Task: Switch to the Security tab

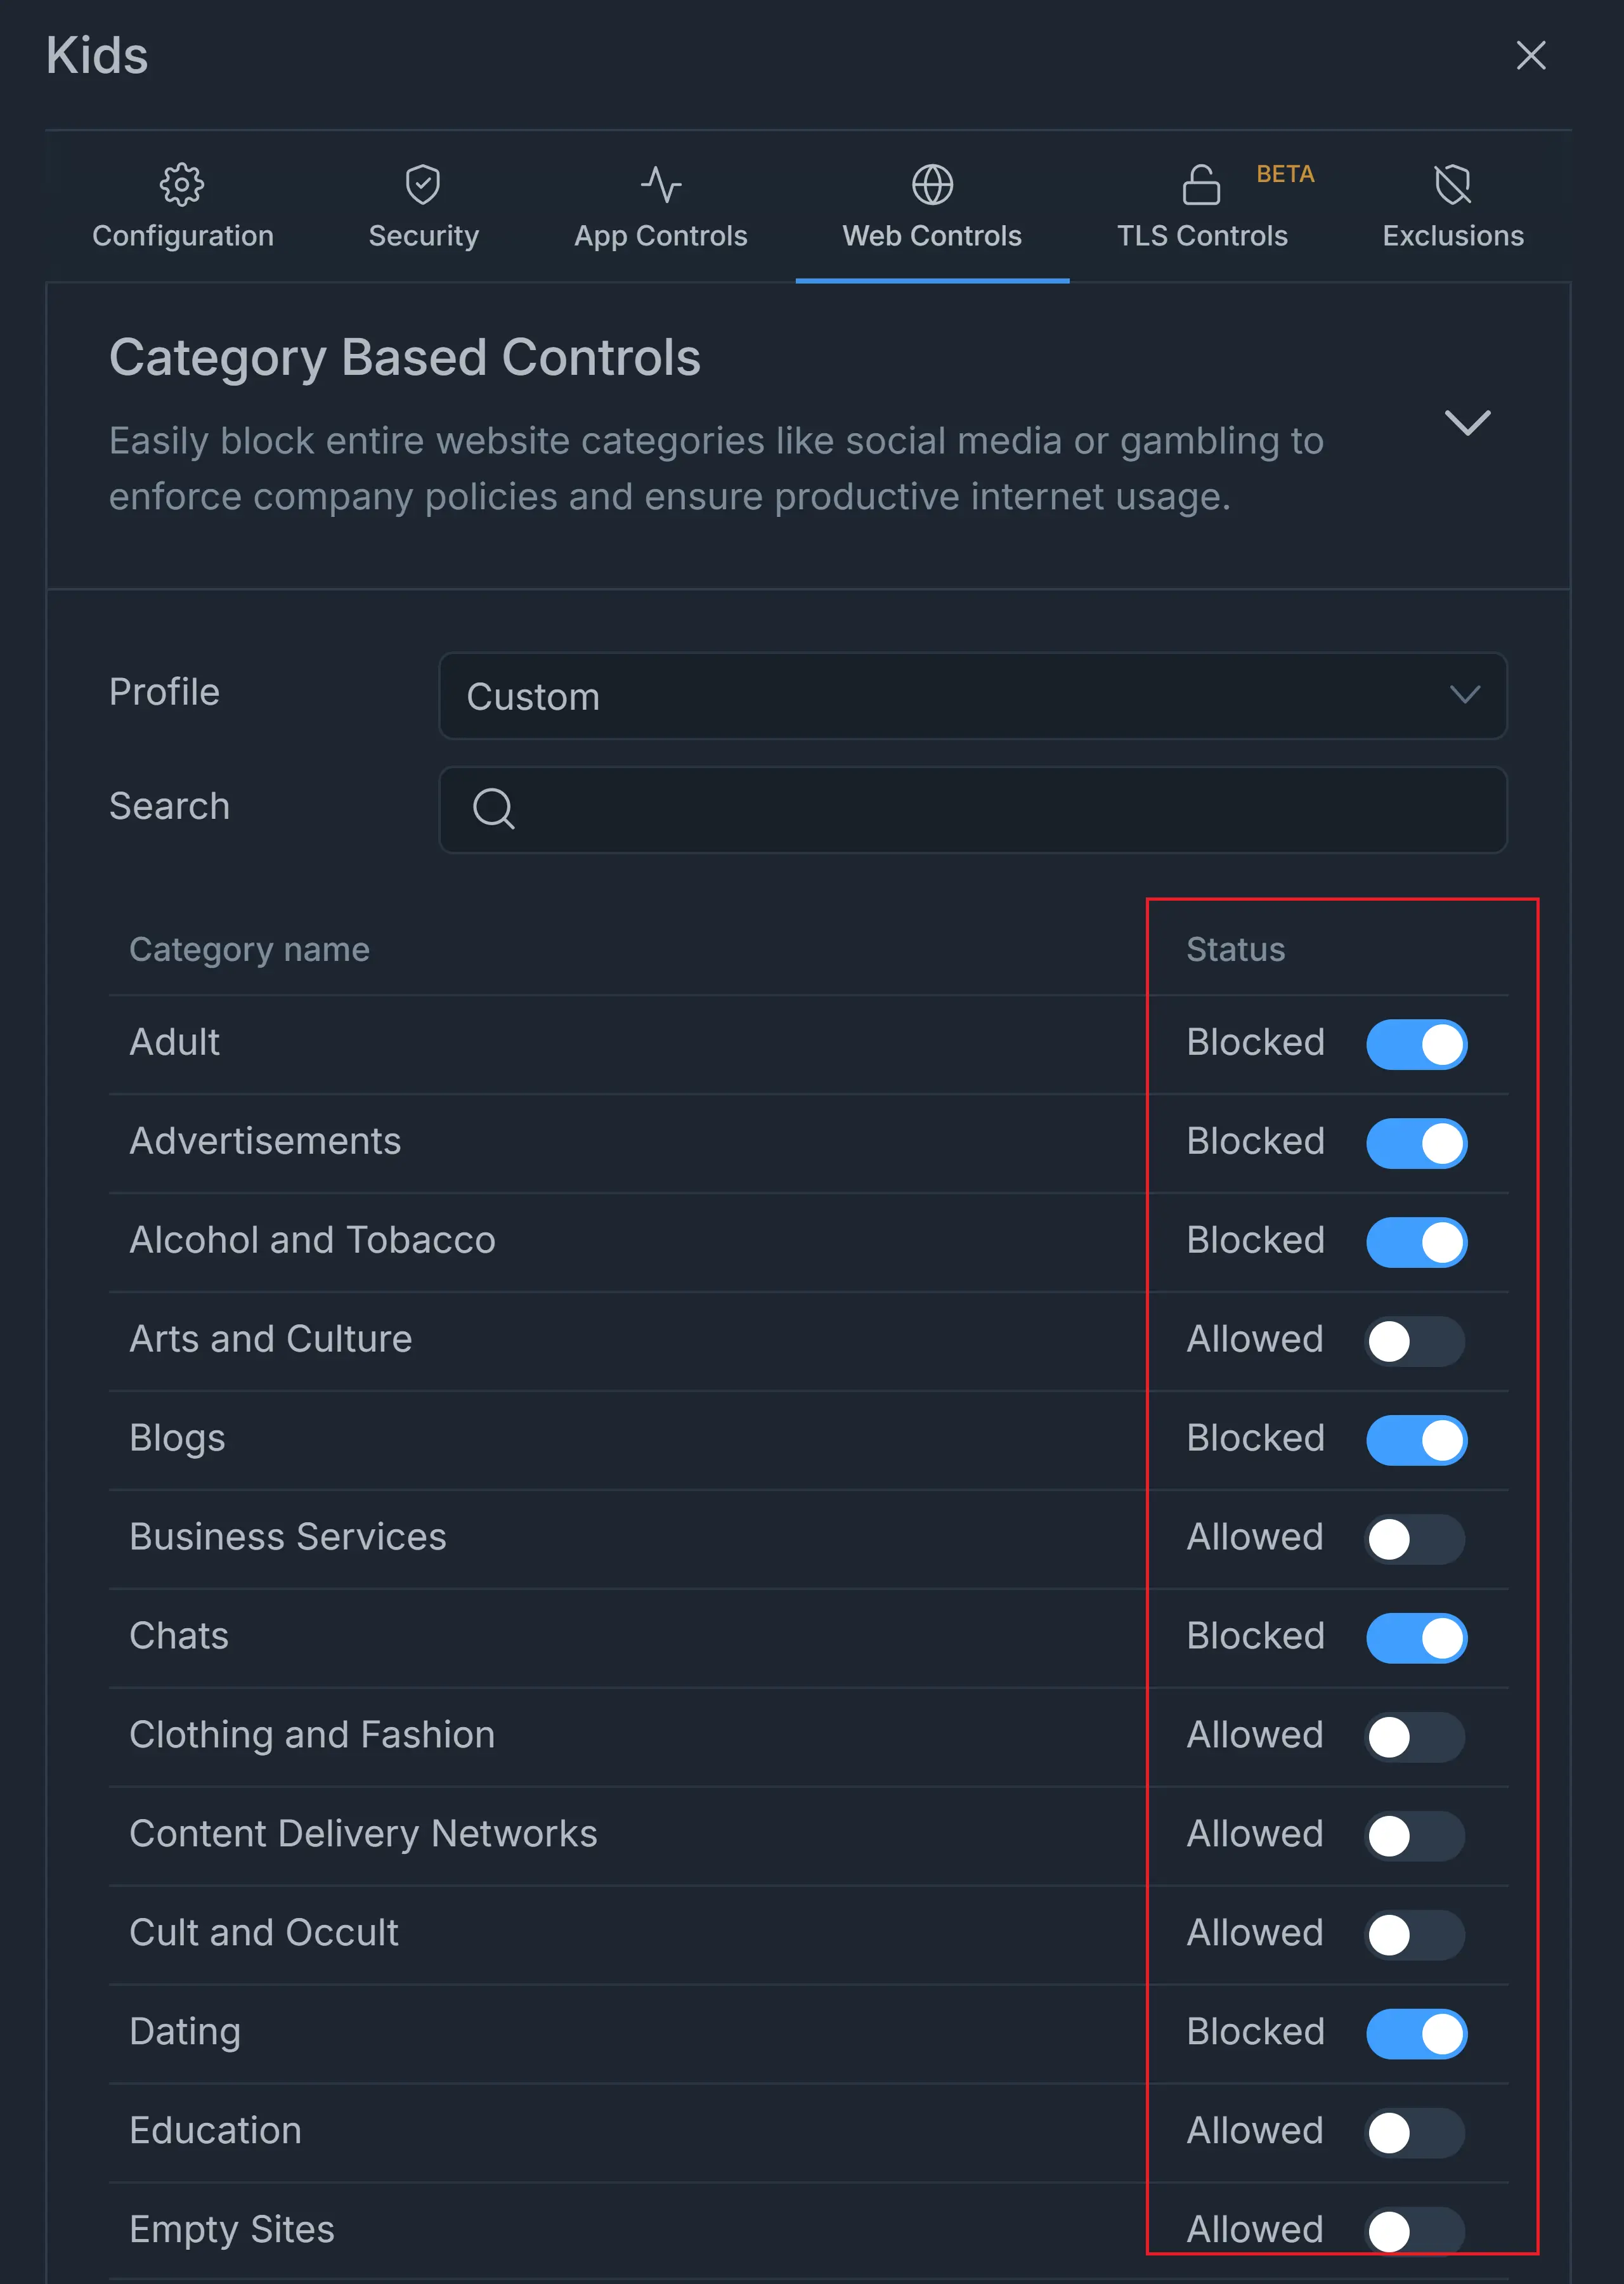Action: 423,207
